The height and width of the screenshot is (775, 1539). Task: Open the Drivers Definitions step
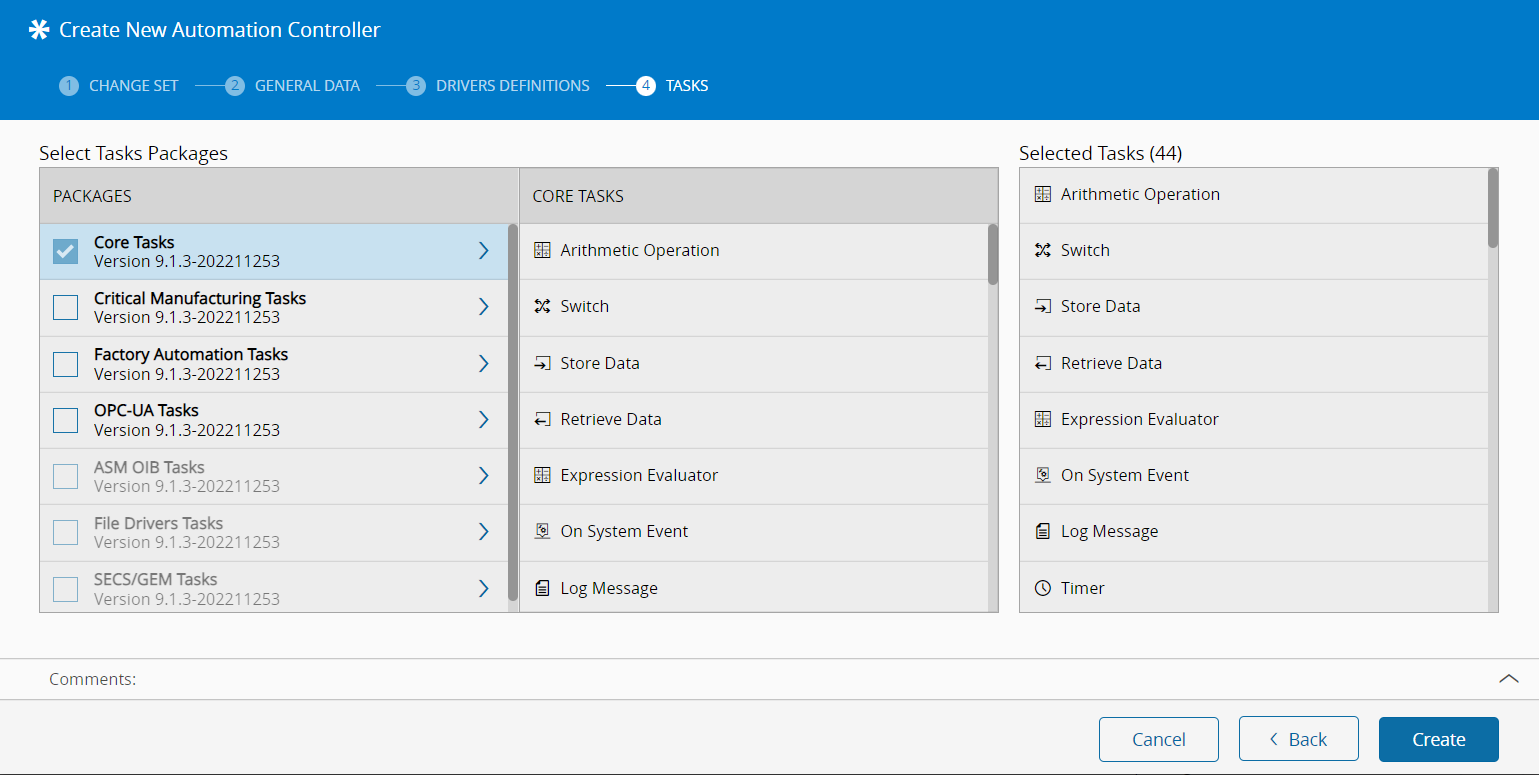coord(512,86)
